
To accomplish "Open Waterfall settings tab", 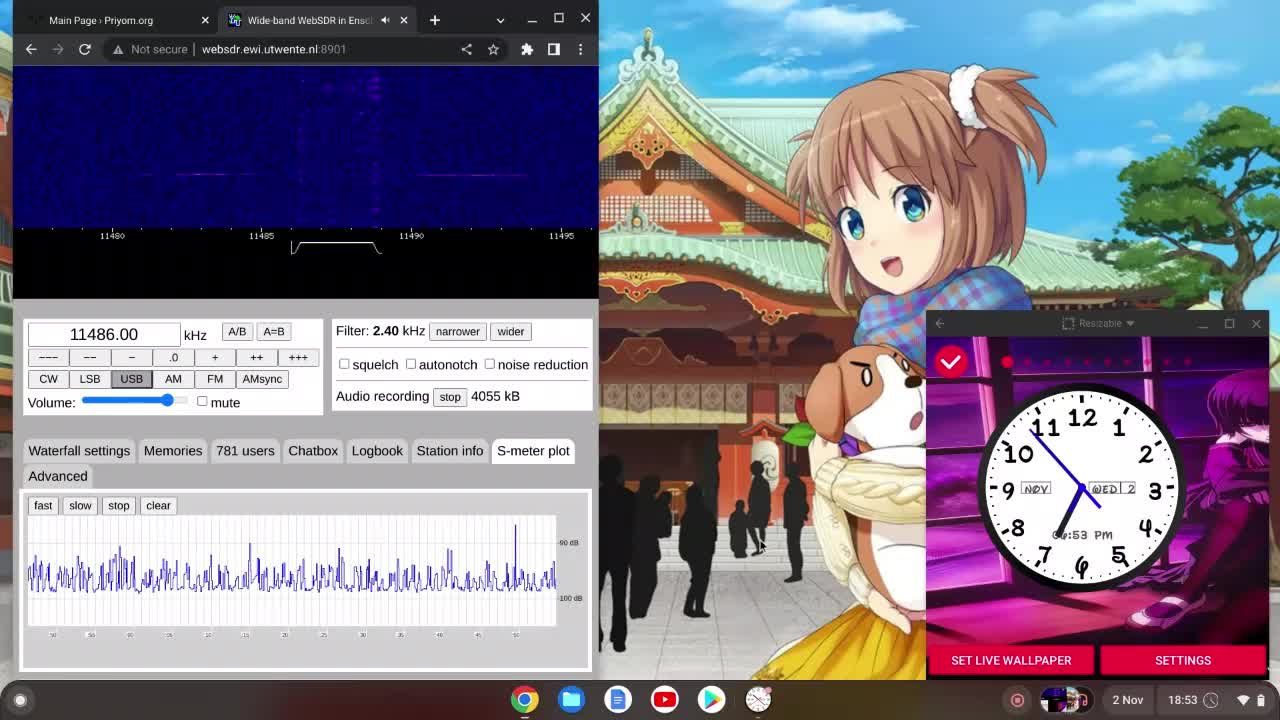I will [79, 451].
